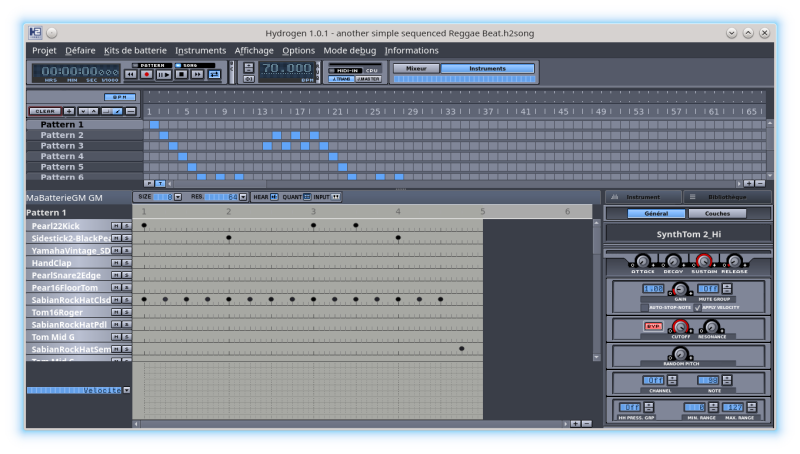Viewport: 800px width, 454px height.
Task: Move pattern down with down arrow button
Action: click(83, 111)
